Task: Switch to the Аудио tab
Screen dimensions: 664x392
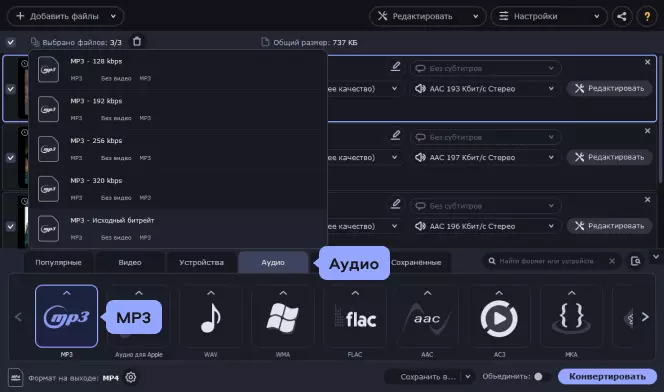Action: pyautogui.click(x=273, y=262)
